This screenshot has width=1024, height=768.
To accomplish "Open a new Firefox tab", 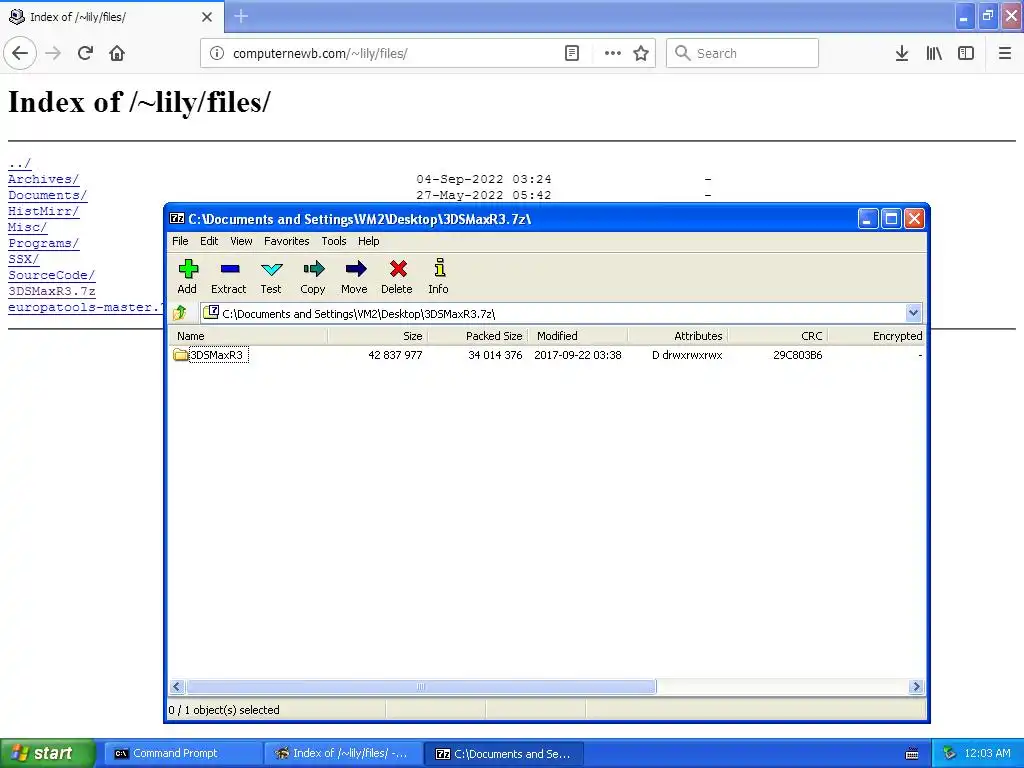I will (241, 16).
